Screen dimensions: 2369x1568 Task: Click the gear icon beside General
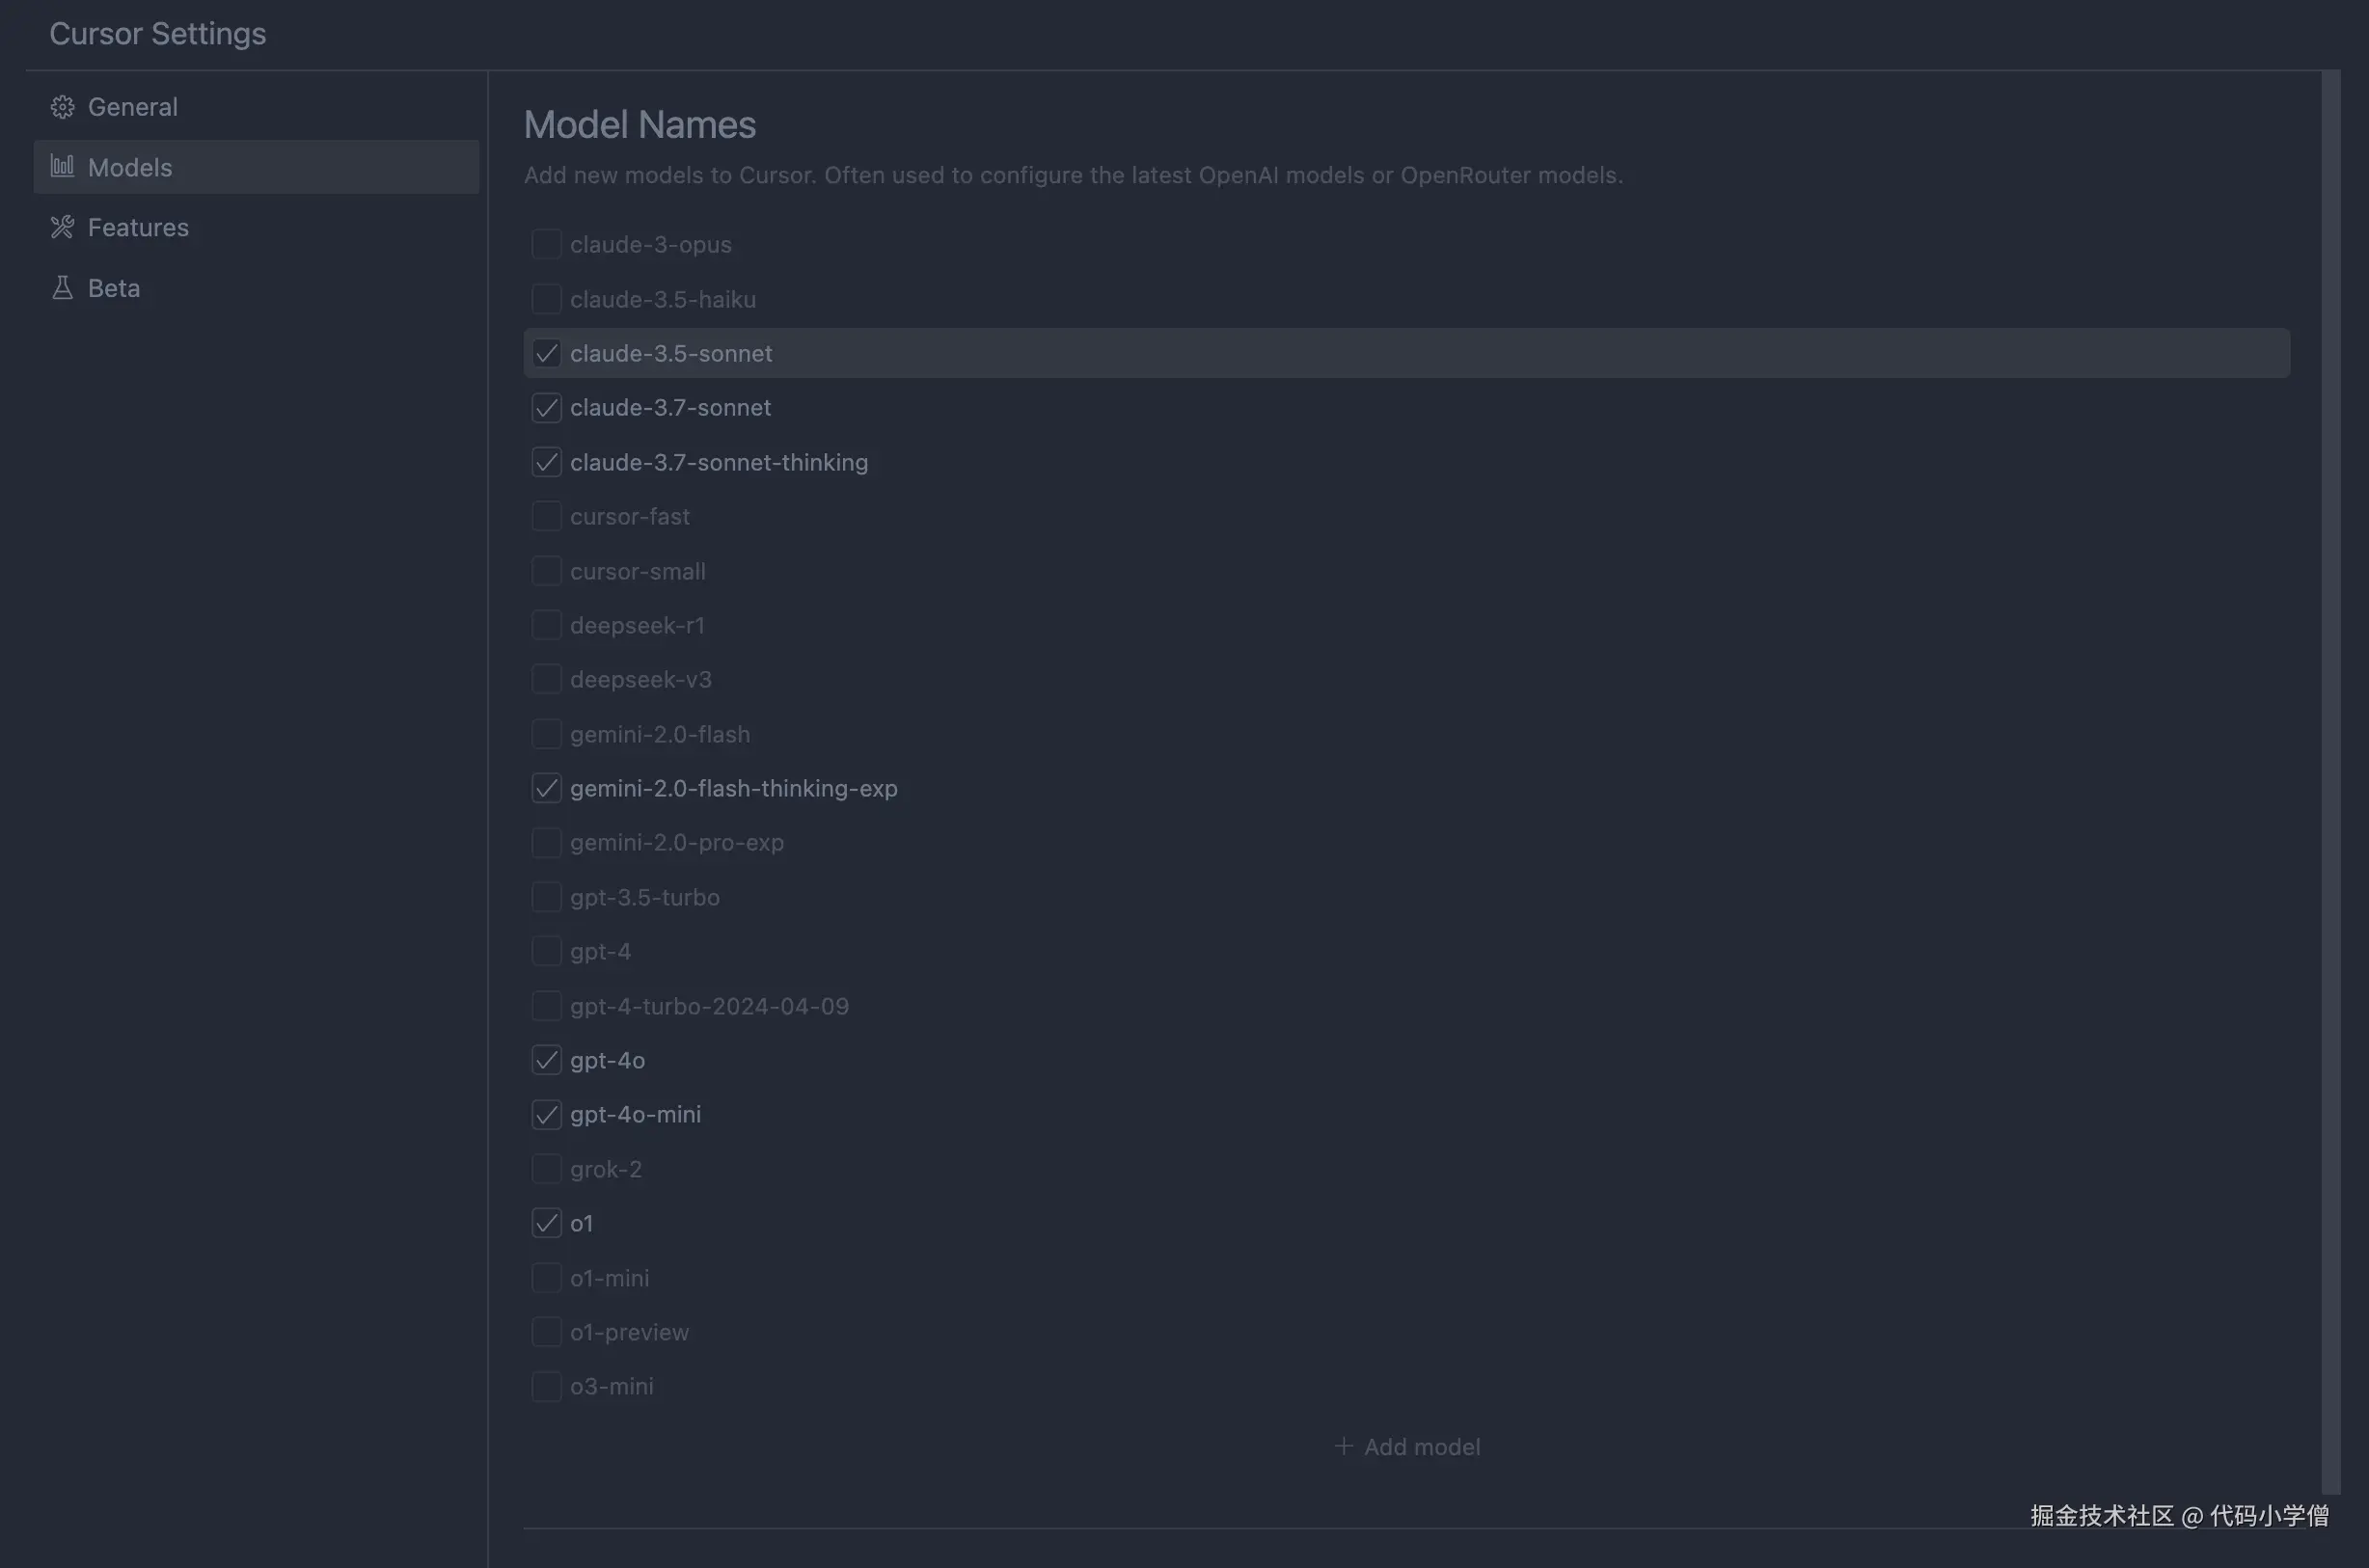[62, 107]
